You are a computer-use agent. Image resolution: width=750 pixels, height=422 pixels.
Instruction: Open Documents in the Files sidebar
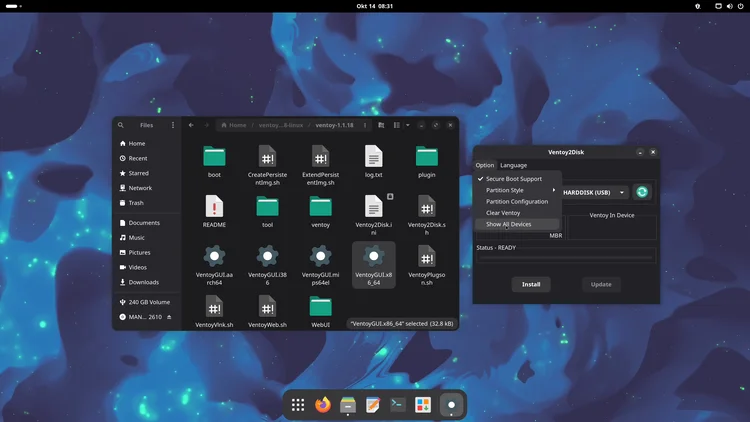(147, 222)
